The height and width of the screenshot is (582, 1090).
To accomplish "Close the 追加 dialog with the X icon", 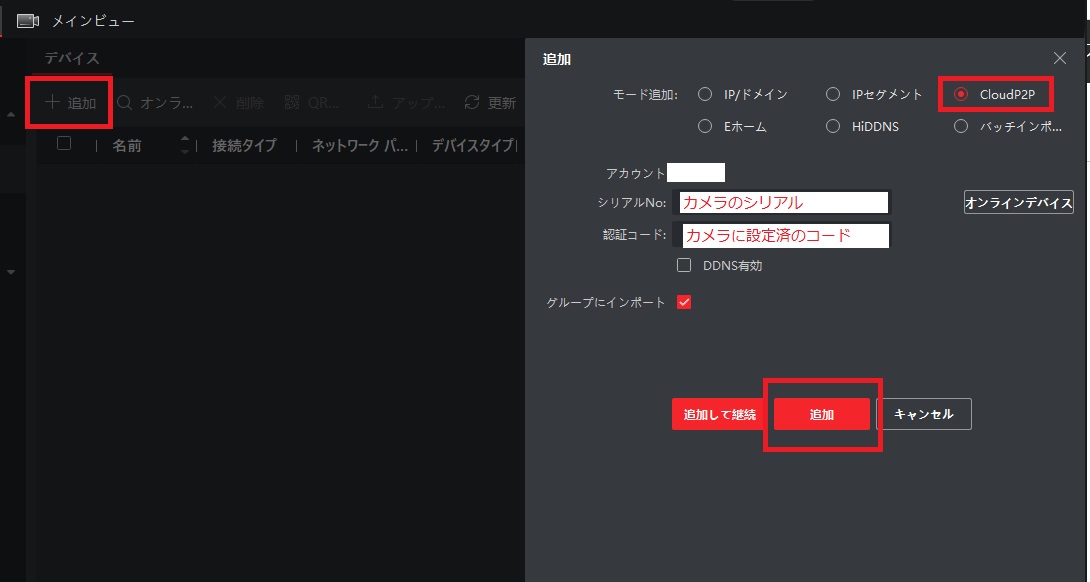I will click(x=1058, y=57).
